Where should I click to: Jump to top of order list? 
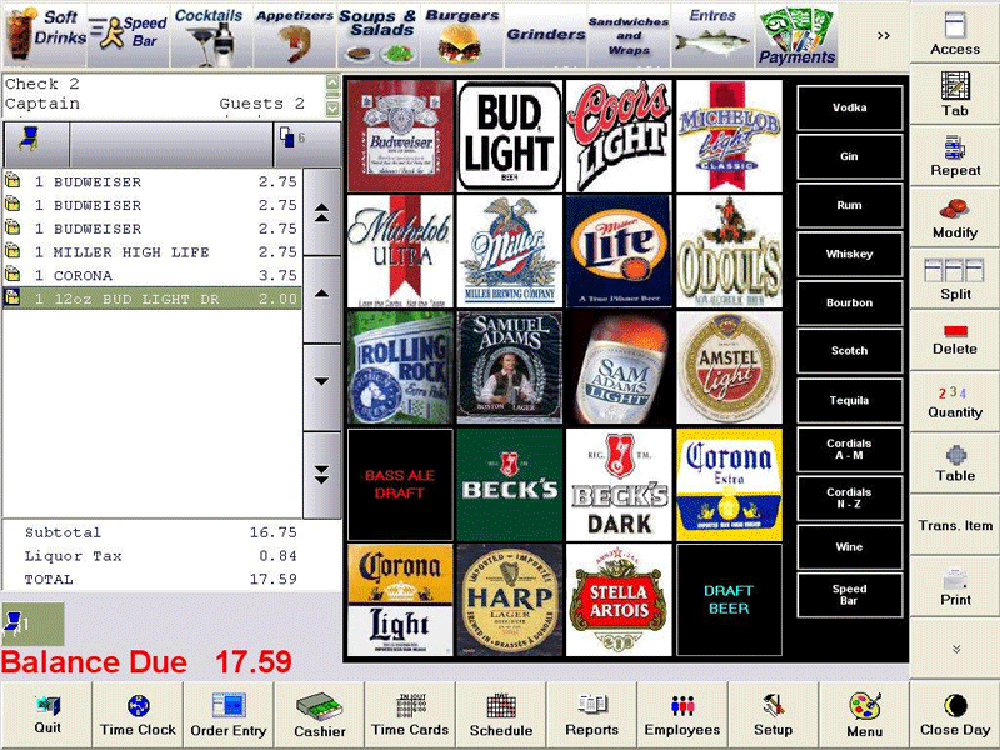322,212
